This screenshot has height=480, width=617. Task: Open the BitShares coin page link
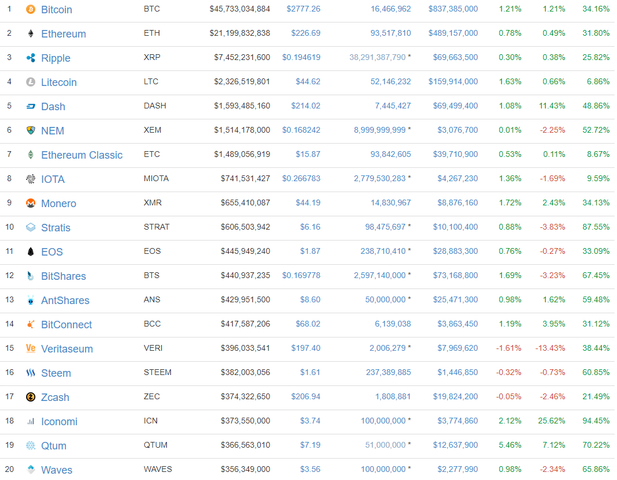tap(63, 276)
